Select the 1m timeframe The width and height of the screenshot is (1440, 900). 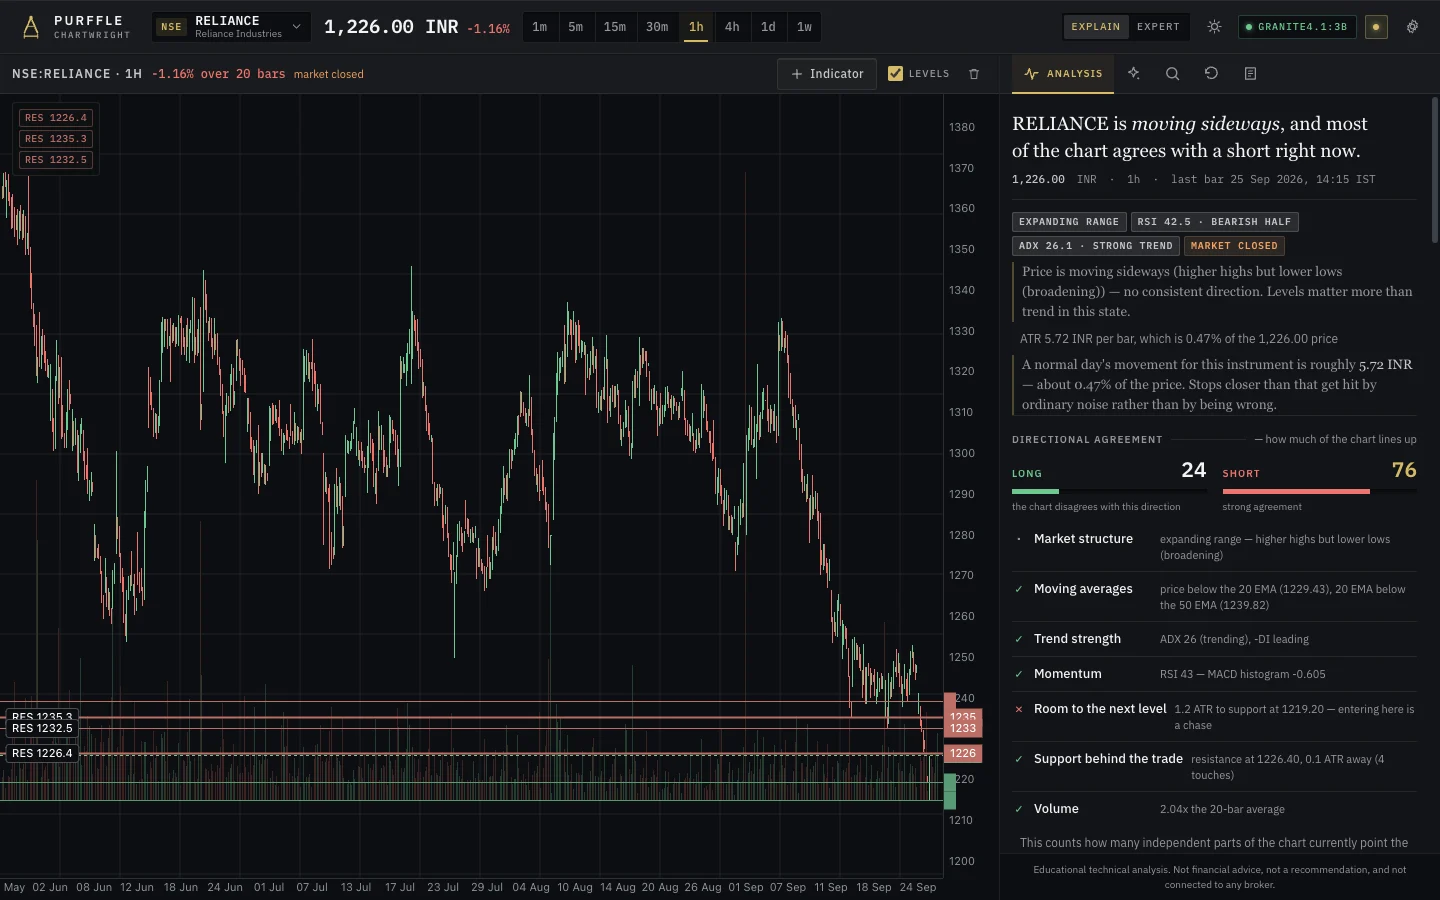tap(540, 27)
